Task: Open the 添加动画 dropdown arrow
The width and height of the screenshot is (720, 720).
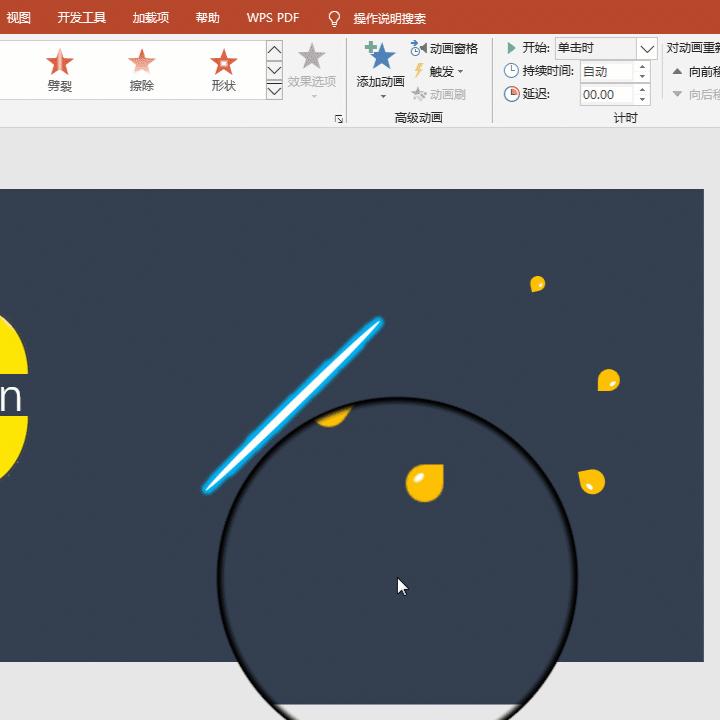Action: (x=383, y=97)
